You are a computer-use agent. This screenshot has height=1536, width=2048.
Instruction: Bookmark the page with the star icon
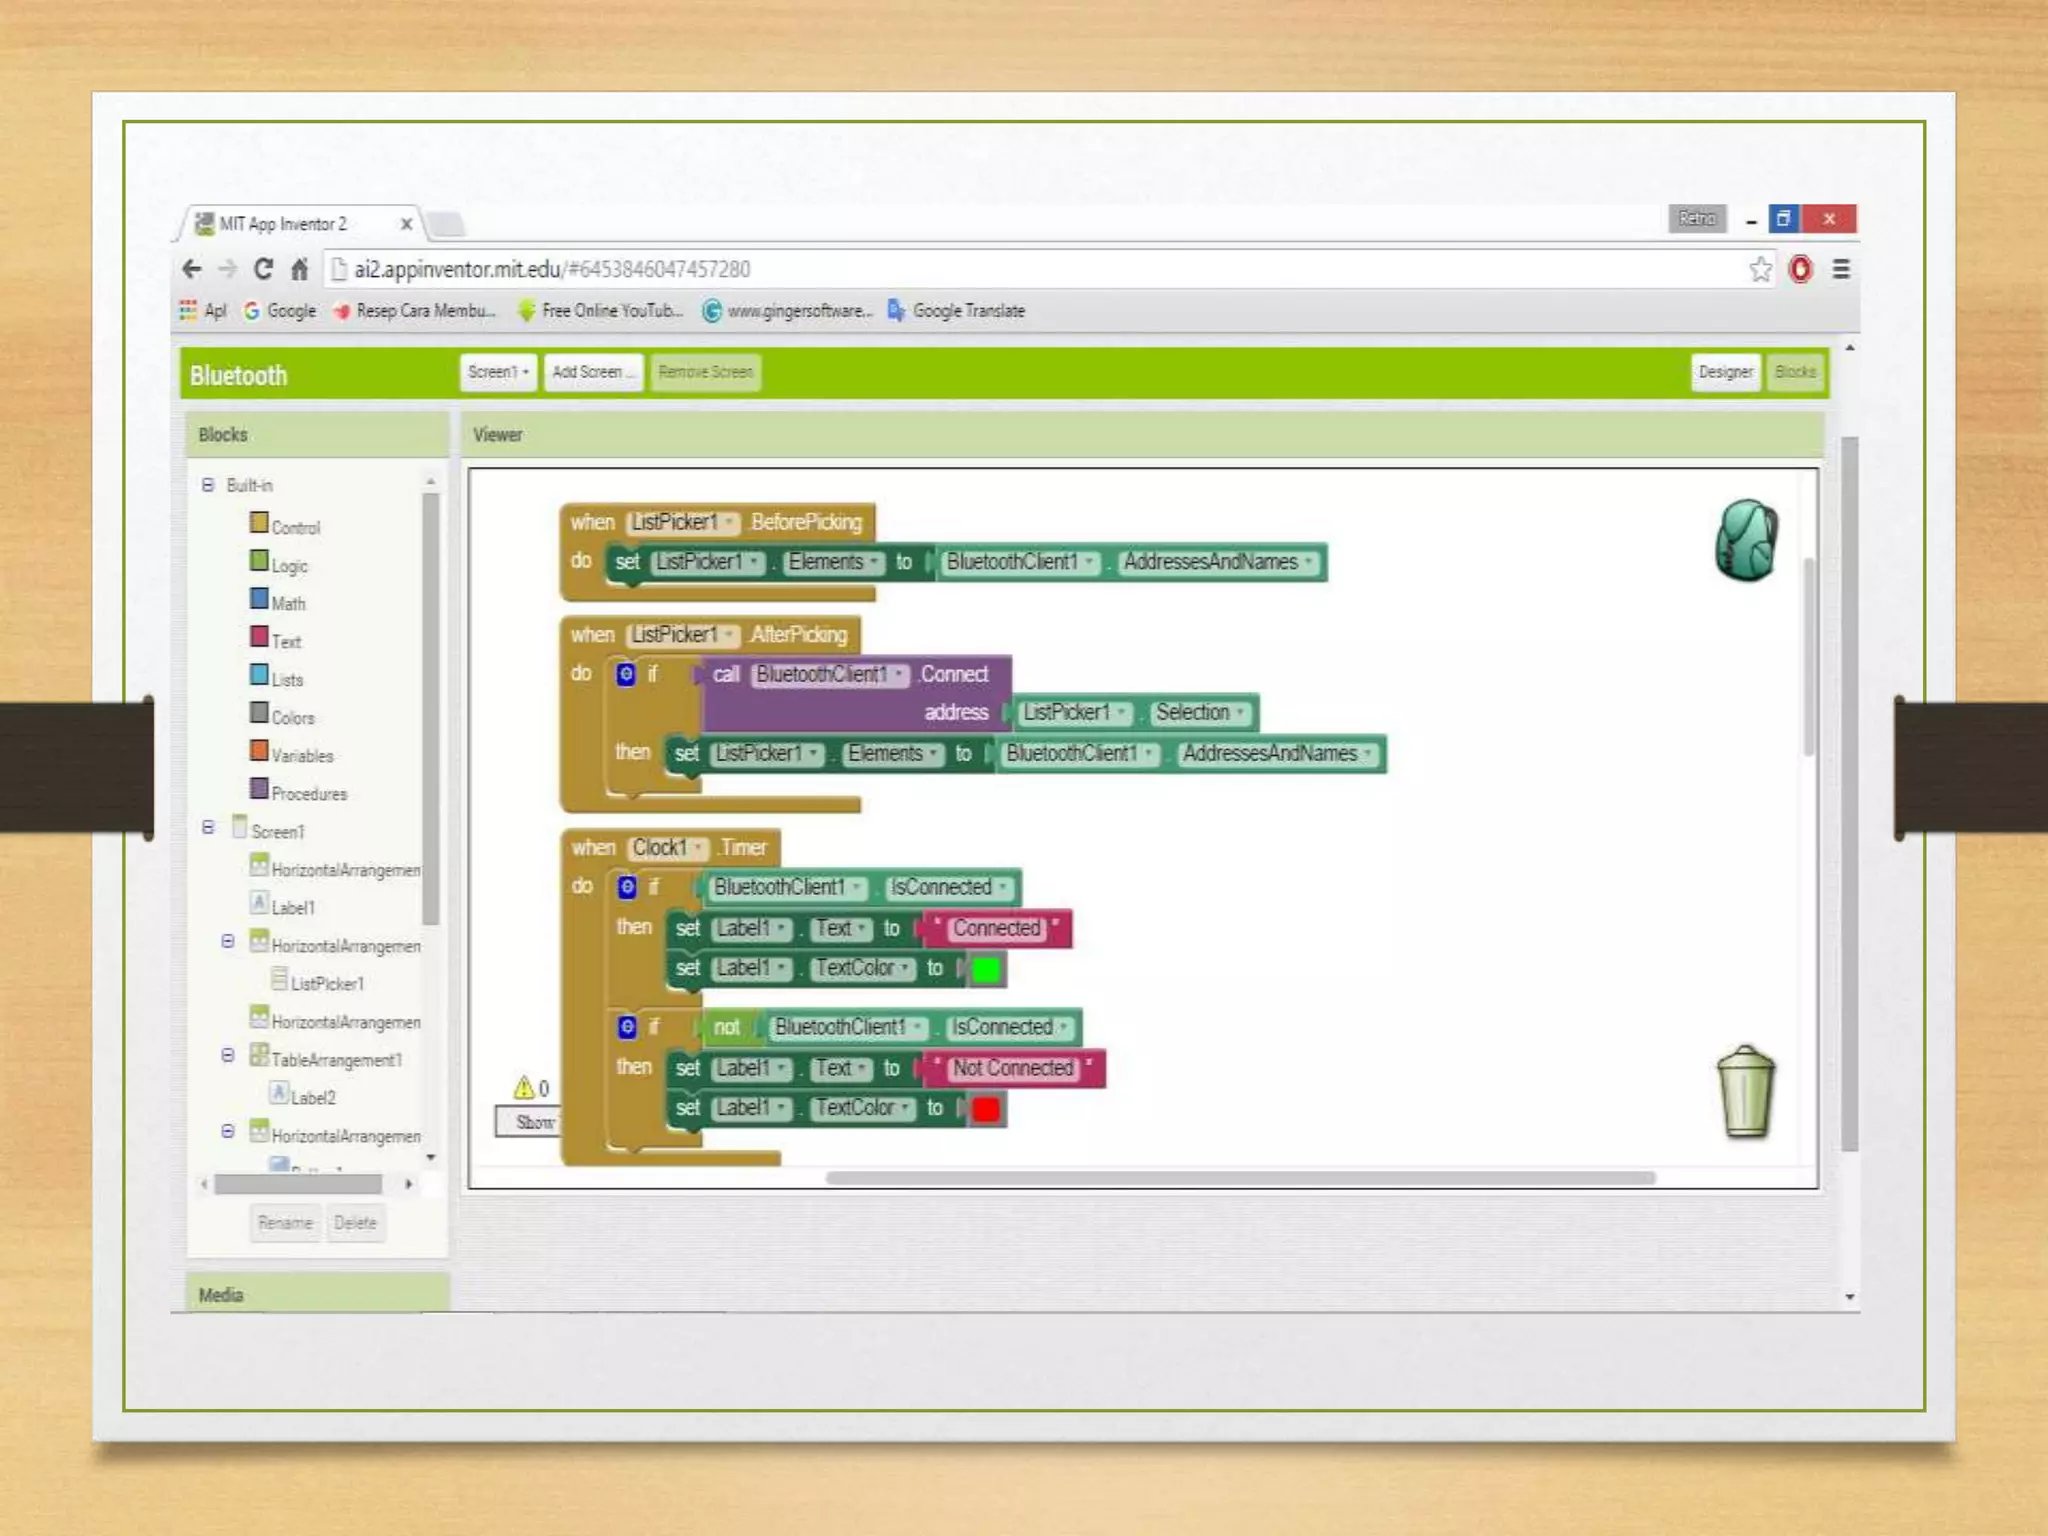pos(1760,269)
